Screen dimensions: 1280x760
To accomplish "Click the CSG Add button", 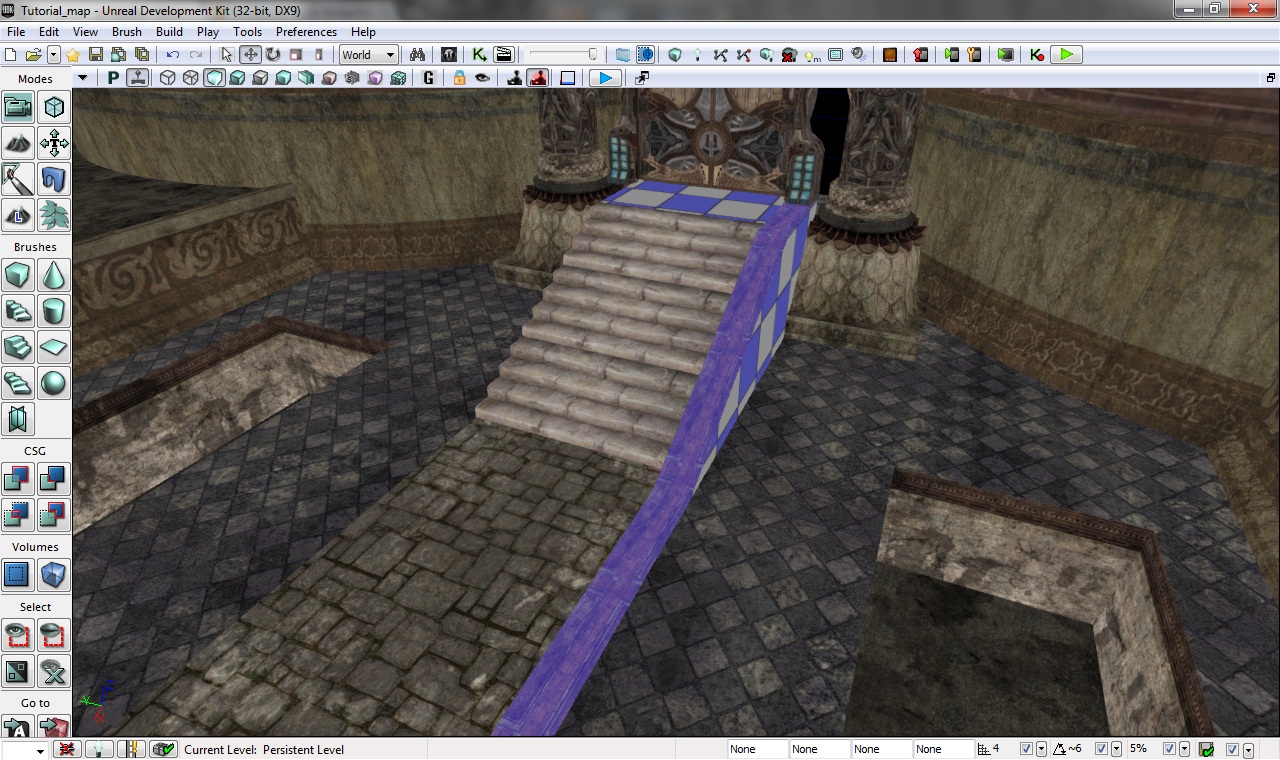I will 18,479.
